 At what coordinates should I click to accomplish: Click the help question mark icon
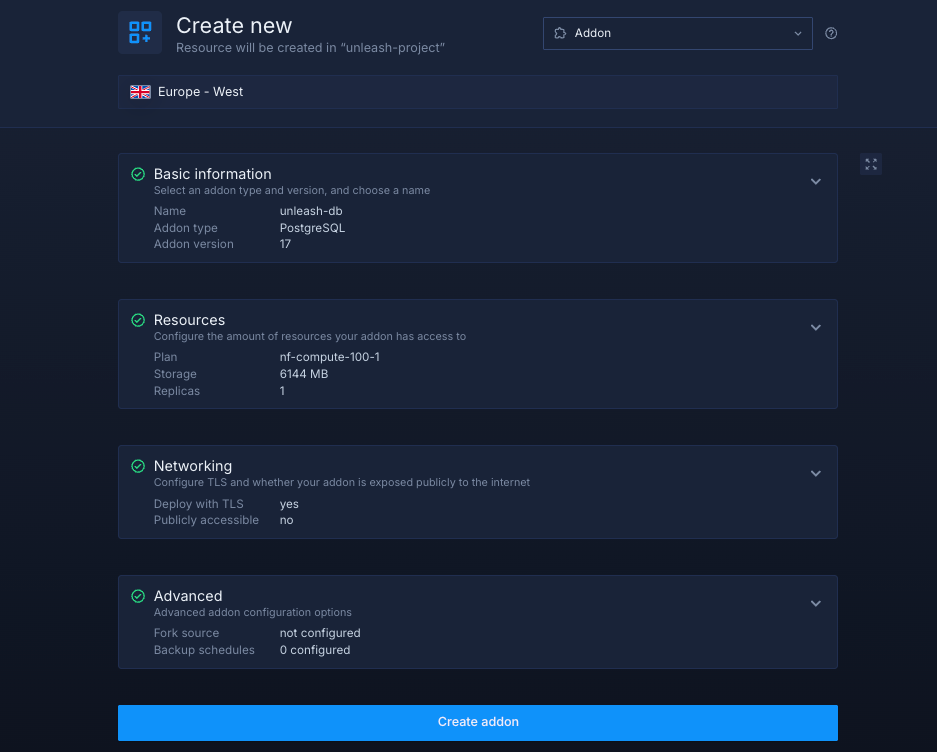[831, 33]
